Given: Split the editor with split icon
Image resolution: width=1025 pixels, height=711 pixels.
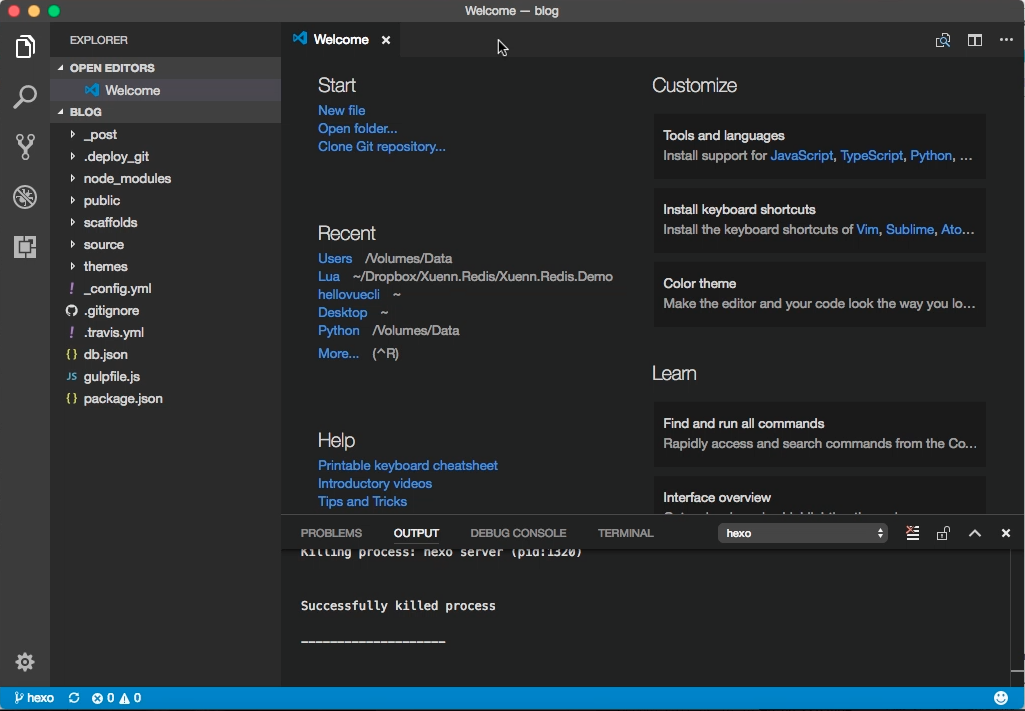Looking at the screenshot, I should (x=975, y=41).
